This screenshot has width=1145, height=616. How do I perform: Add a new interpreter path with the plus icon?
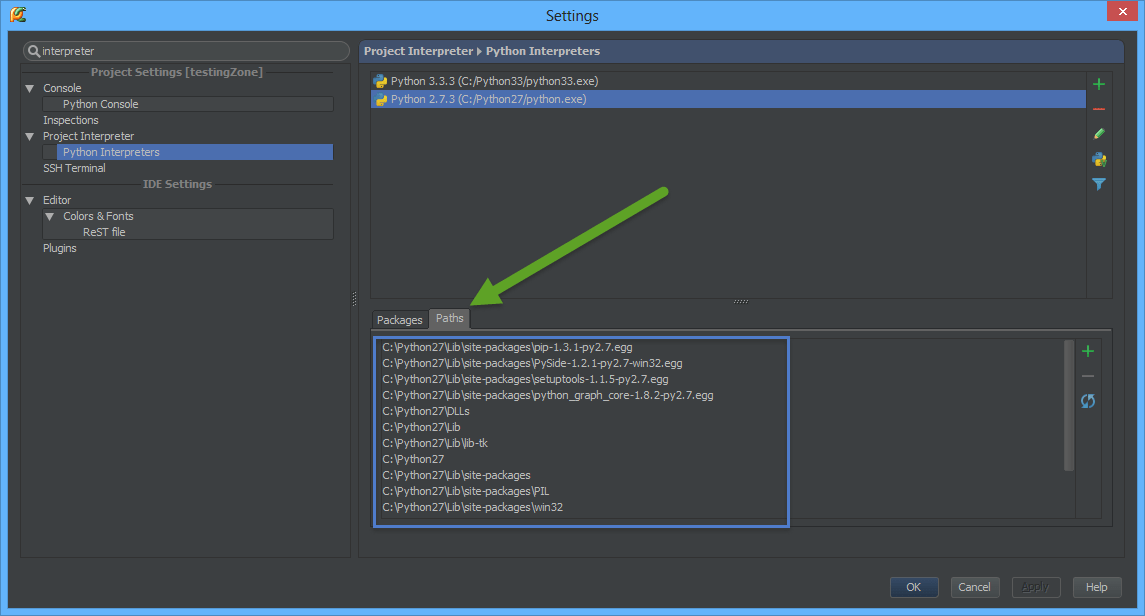1088,351
